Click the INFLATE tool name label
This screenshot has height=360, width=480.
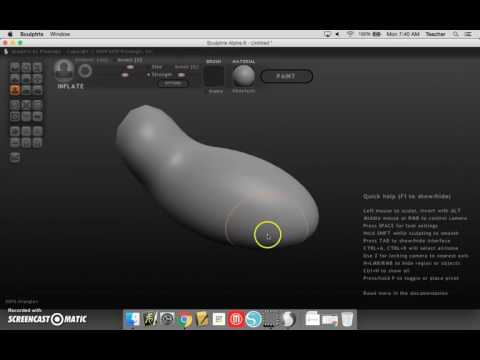click(71, 86)
